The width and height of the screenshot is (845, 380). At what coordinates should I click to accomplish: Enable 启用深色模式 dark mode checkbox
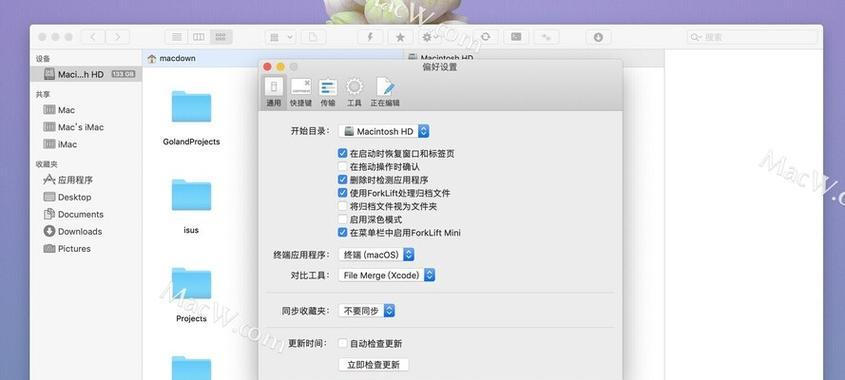343,219
